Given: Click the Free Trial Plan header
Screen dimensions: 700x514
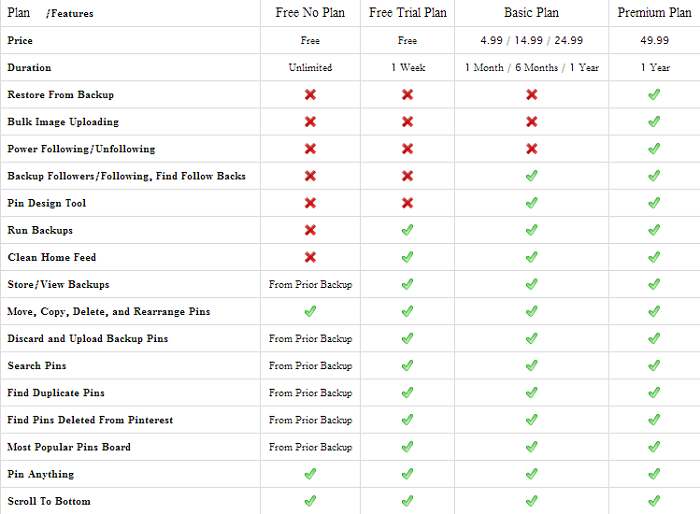Looking at the screenshot, I should [407, 13].
